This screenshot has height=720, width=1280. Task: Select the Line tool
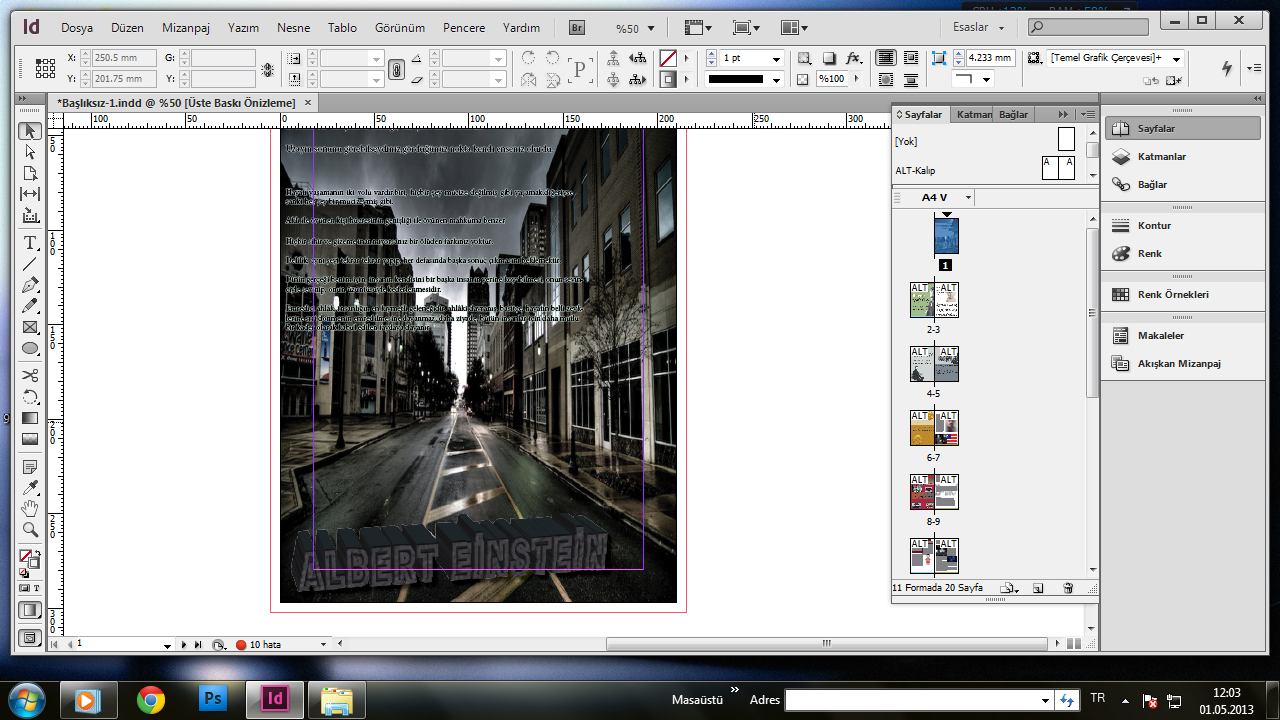pos(30,264)
